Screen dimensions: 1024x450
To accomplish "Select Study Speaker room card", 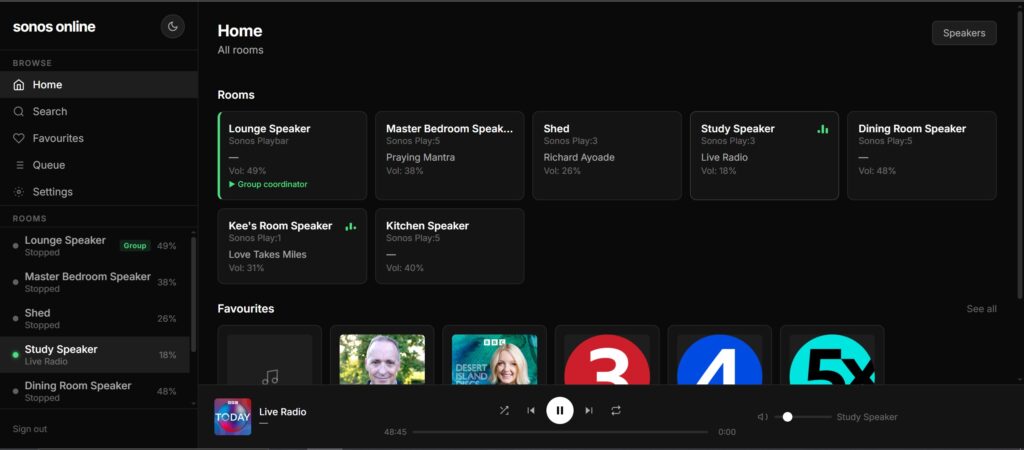I will [x=765, y=155].
